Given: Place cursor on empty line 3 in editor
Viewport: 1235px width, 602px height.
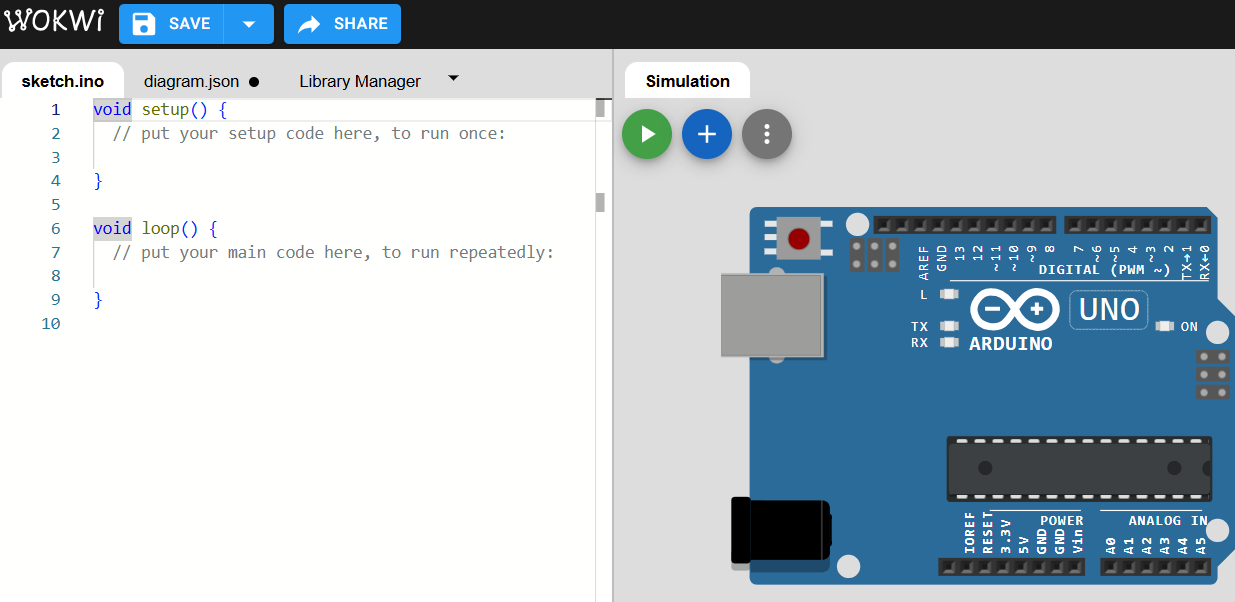Looking at the screenshot, I should coord(300,157).
